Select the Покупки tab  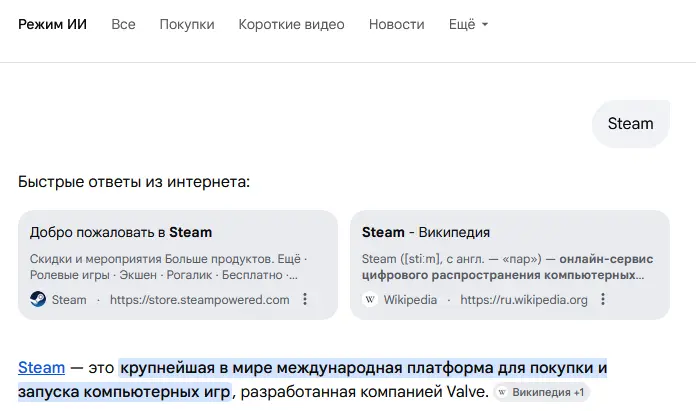(187, 24)
